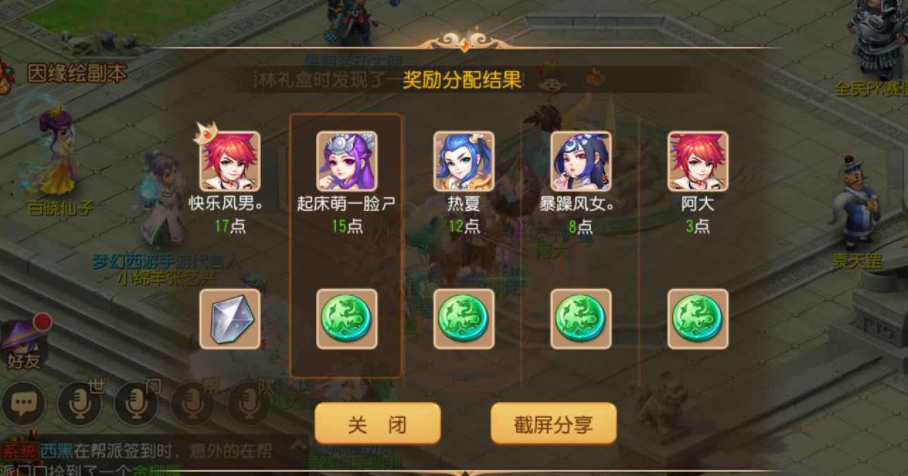Open the chat bubble message button
Viewport: 908px width, 476px height.
click(24, 404)
